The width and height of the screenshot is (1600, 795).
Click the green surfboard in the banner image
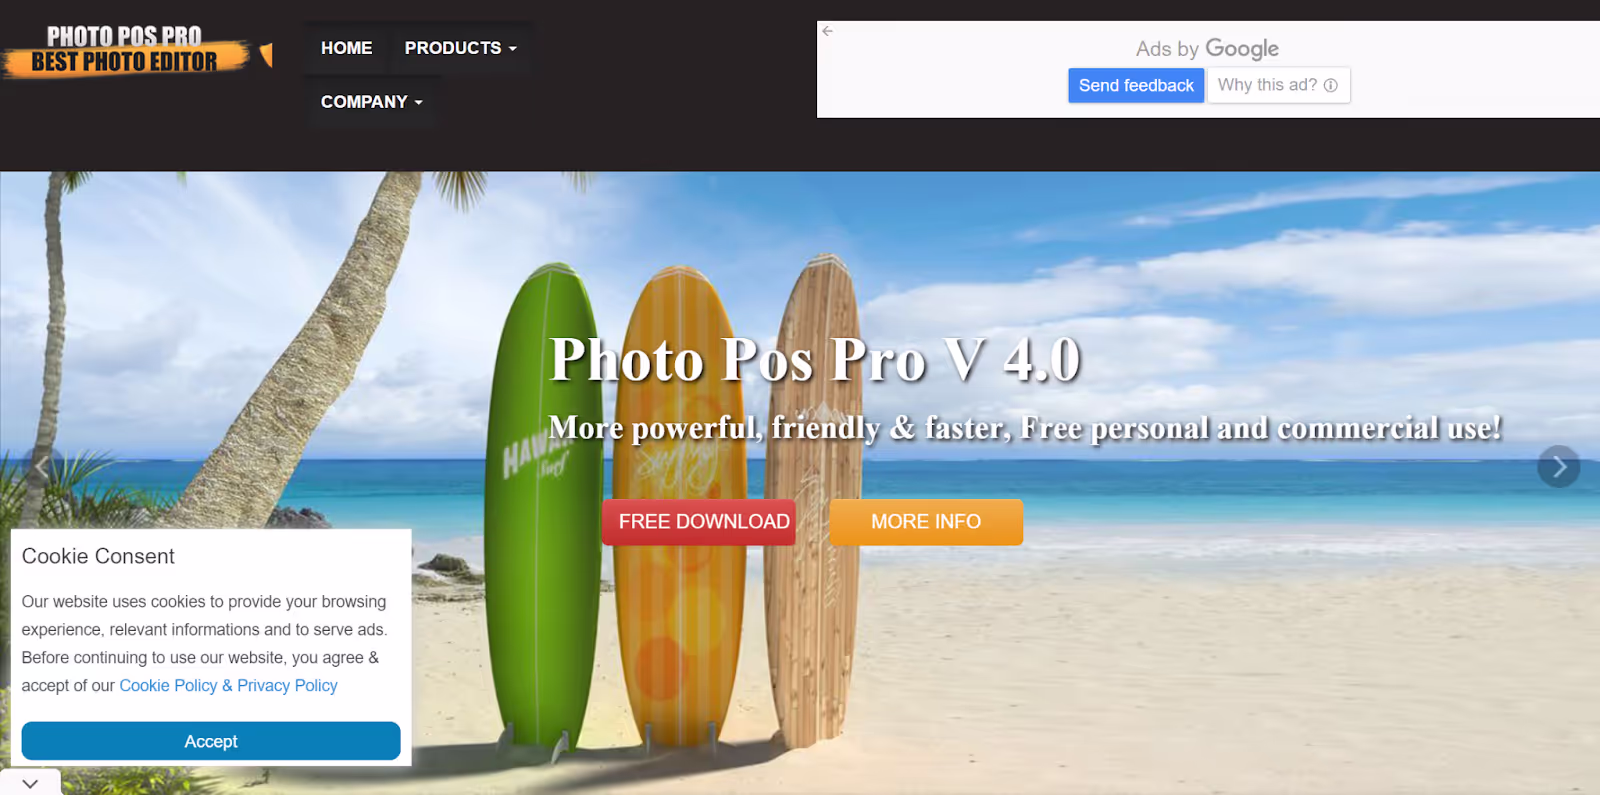(x=543, y=505)
